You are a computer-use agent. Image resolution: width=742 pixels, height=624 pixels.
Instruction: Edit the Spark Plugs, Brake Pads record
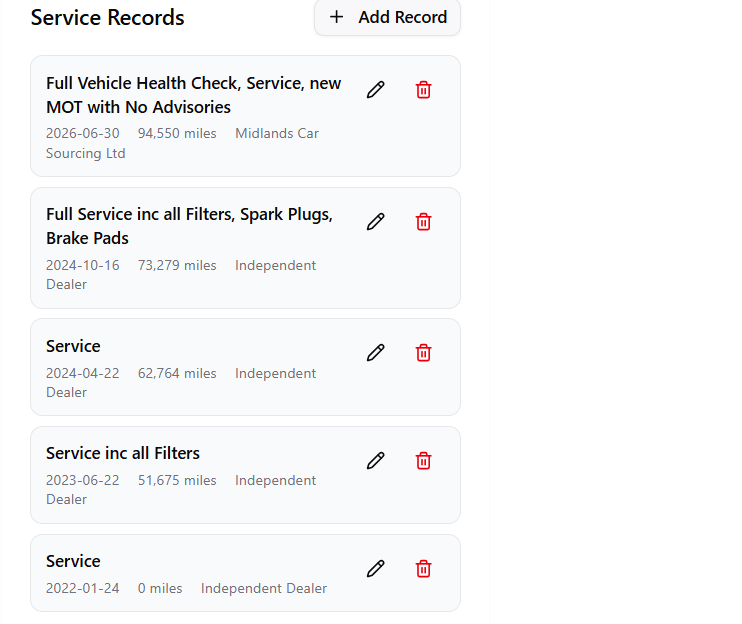(x=376, y=221)
